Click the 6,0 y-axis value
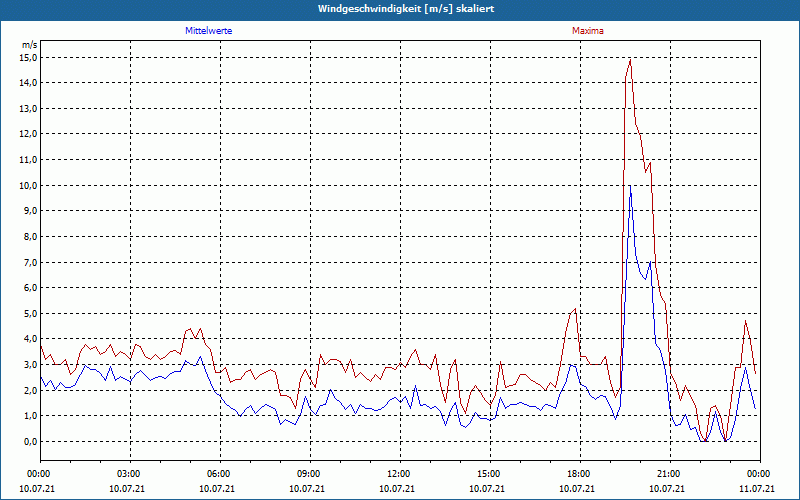The width and height of the screenshot is (800, 500). coord(31,288)
